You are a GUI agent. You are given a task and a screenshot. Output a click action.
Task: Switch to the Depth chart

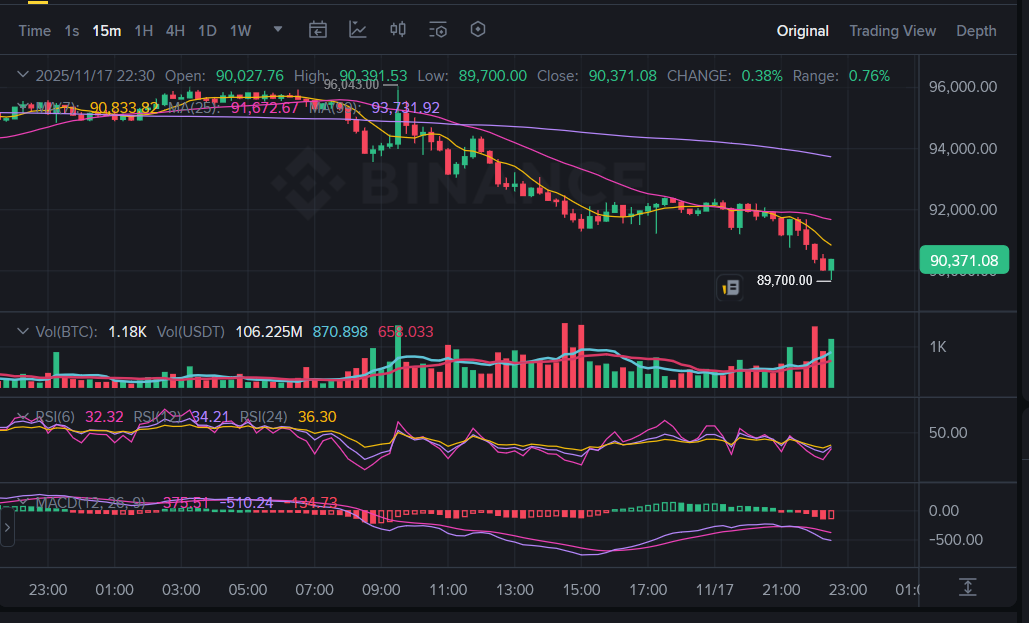tap(976, 31)
